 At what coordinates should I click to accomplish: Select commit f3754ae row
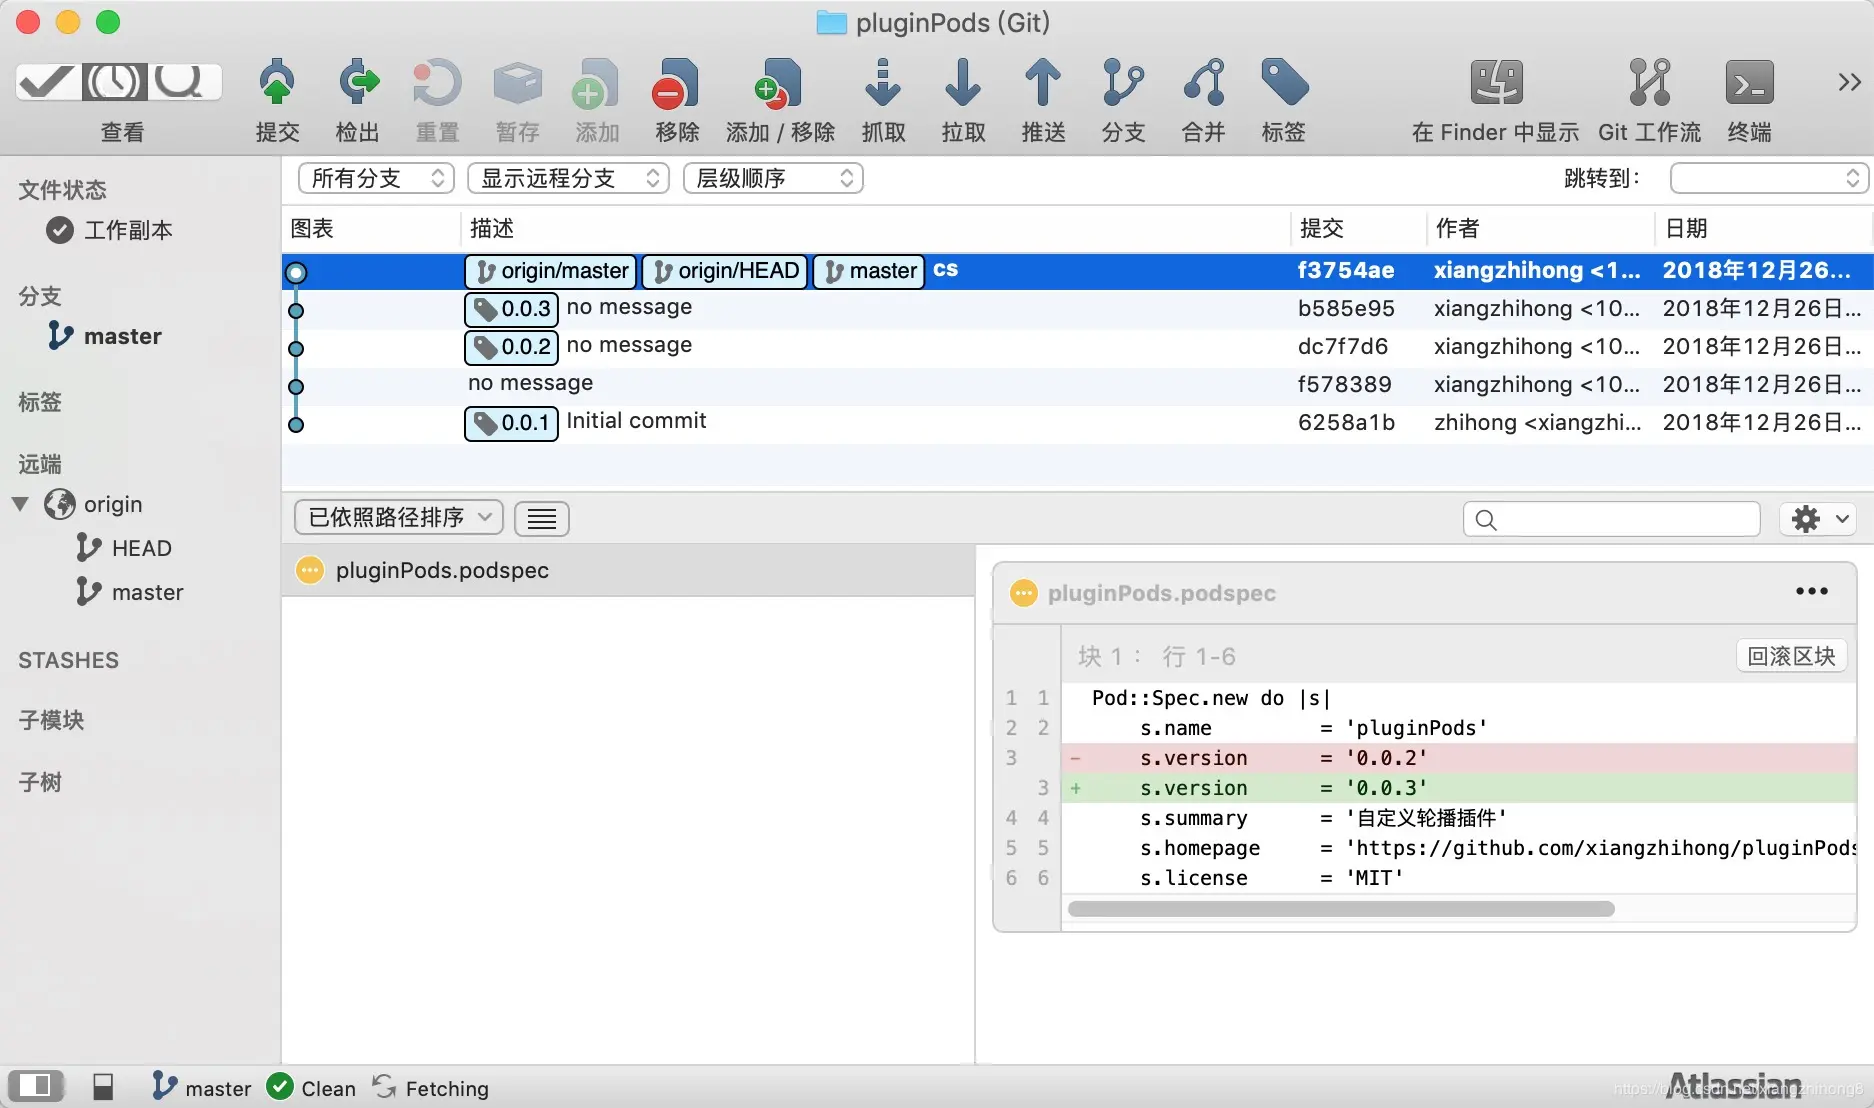[x=1078, y=271]
